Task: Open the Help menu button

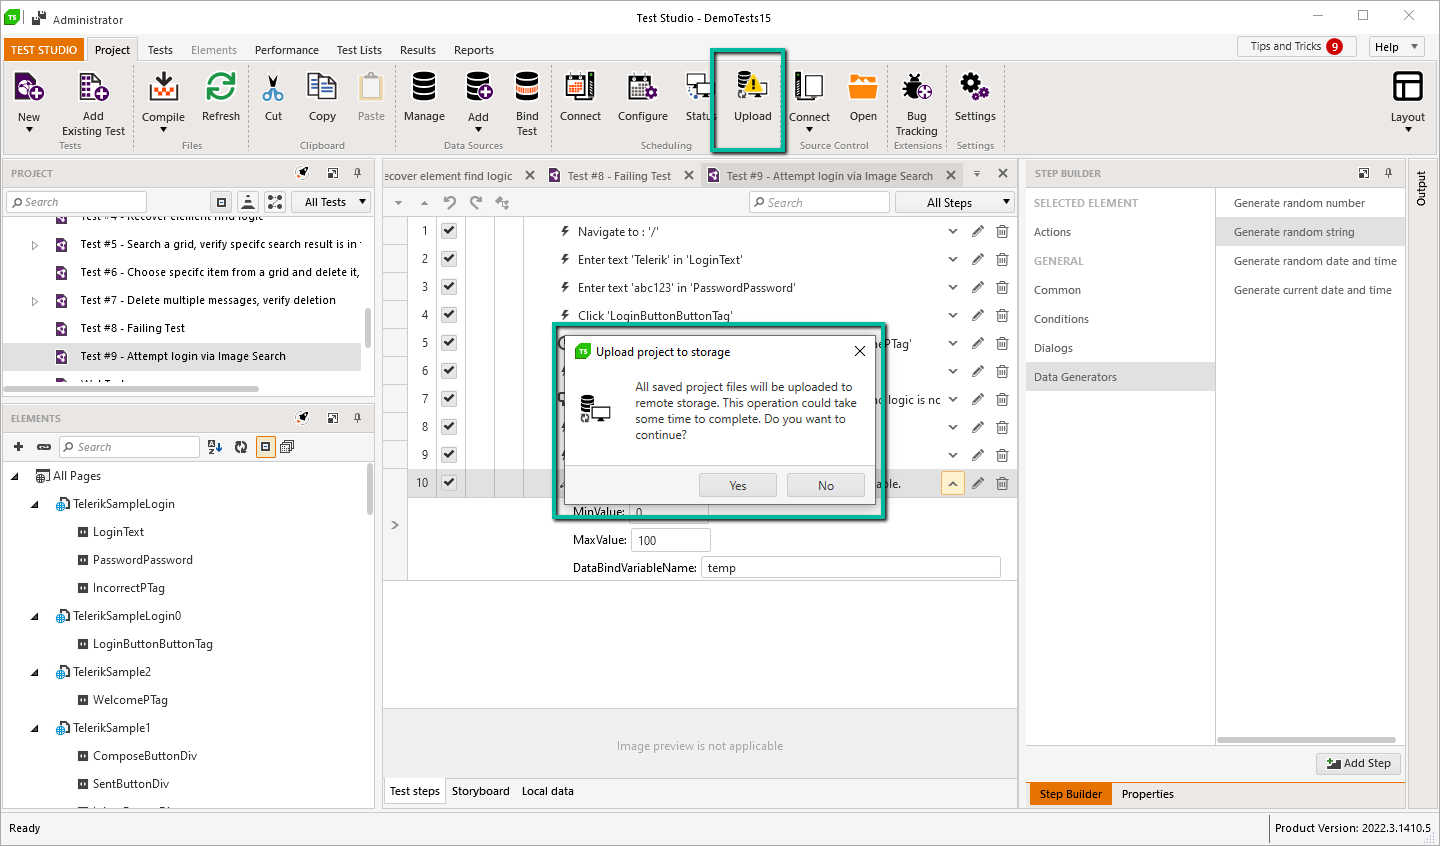Action: pos(1396,46)
